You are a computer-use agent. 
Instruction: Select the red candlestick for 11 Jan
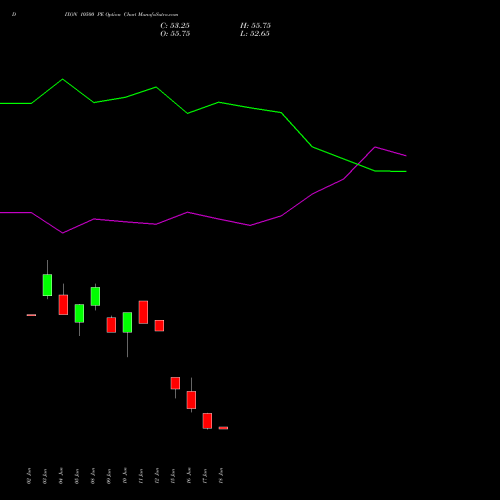click(143, 312)
